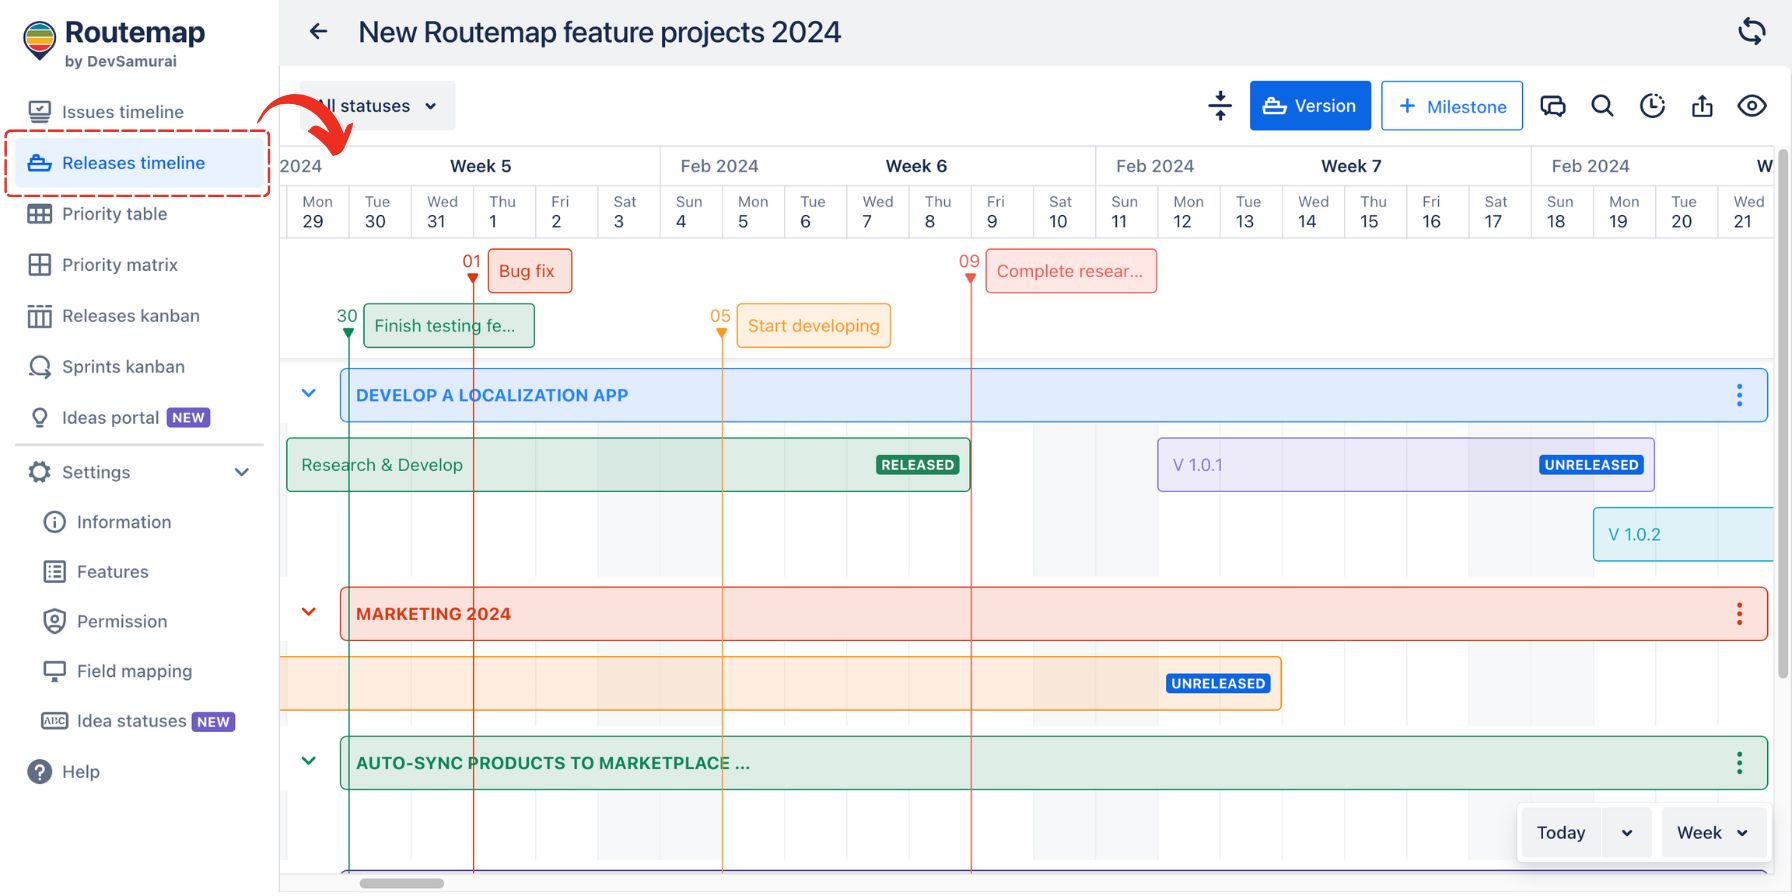Click the horizontal timeline scrollbar
The image size is (1792, 896).
(x=402, y=883)
